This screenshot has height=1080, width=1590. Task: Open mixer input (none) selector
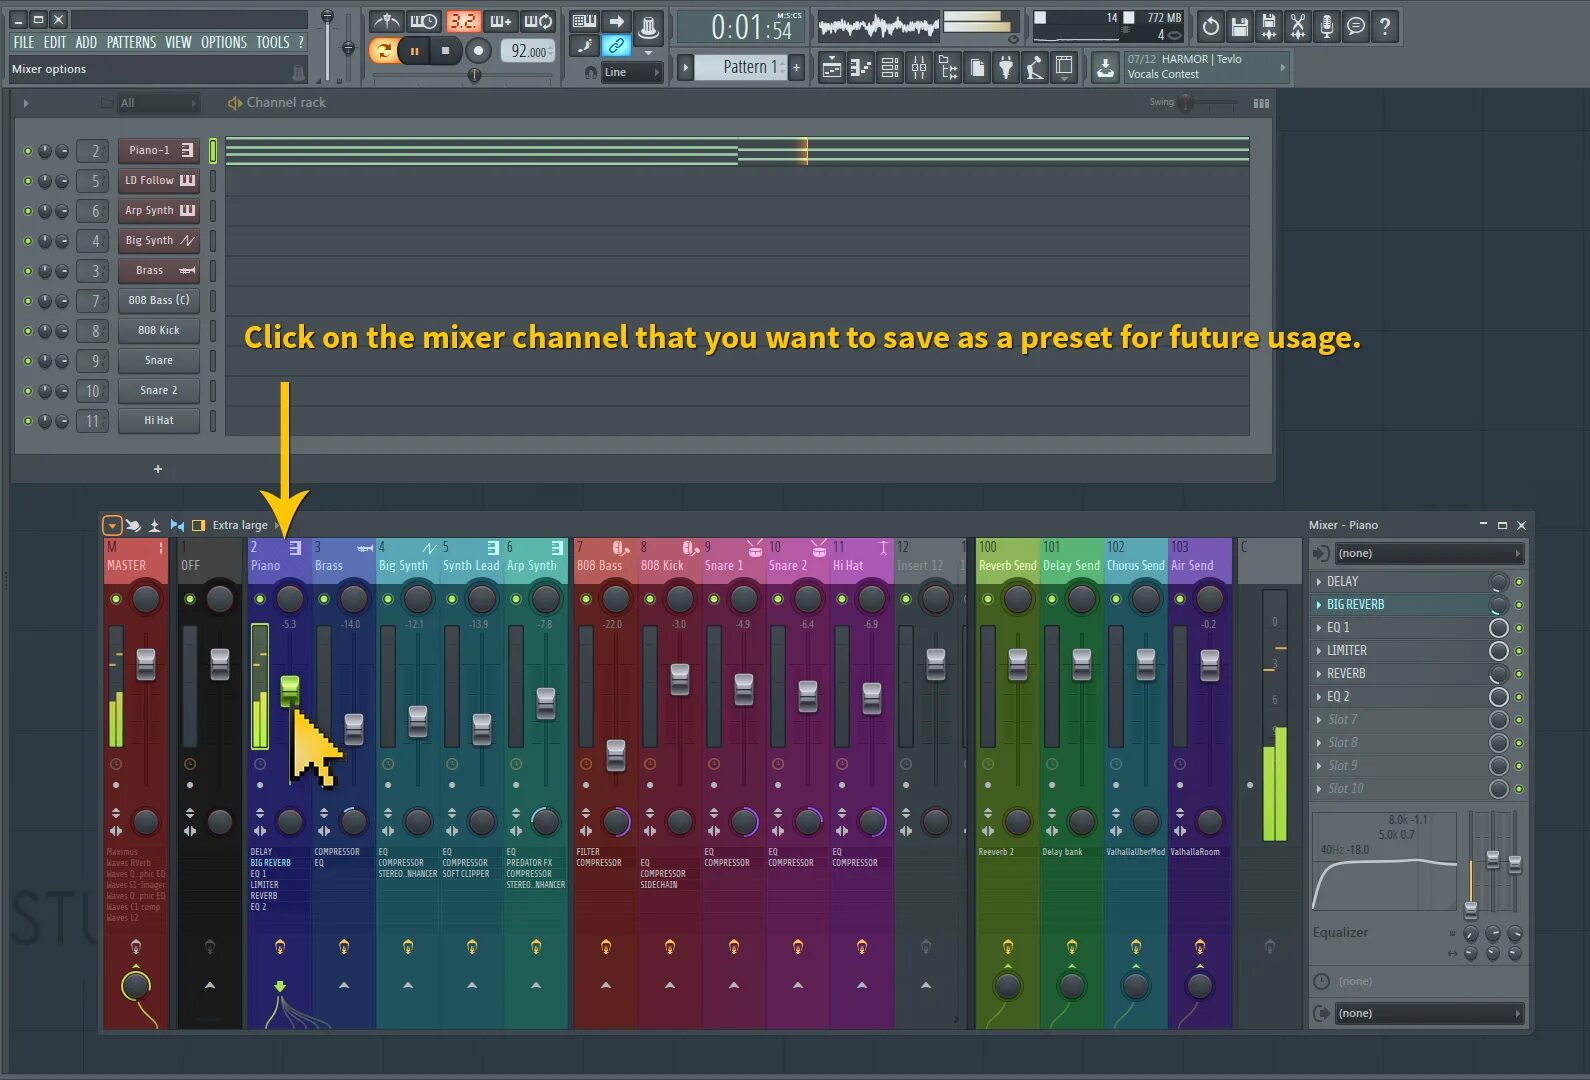click(1428, 553)
